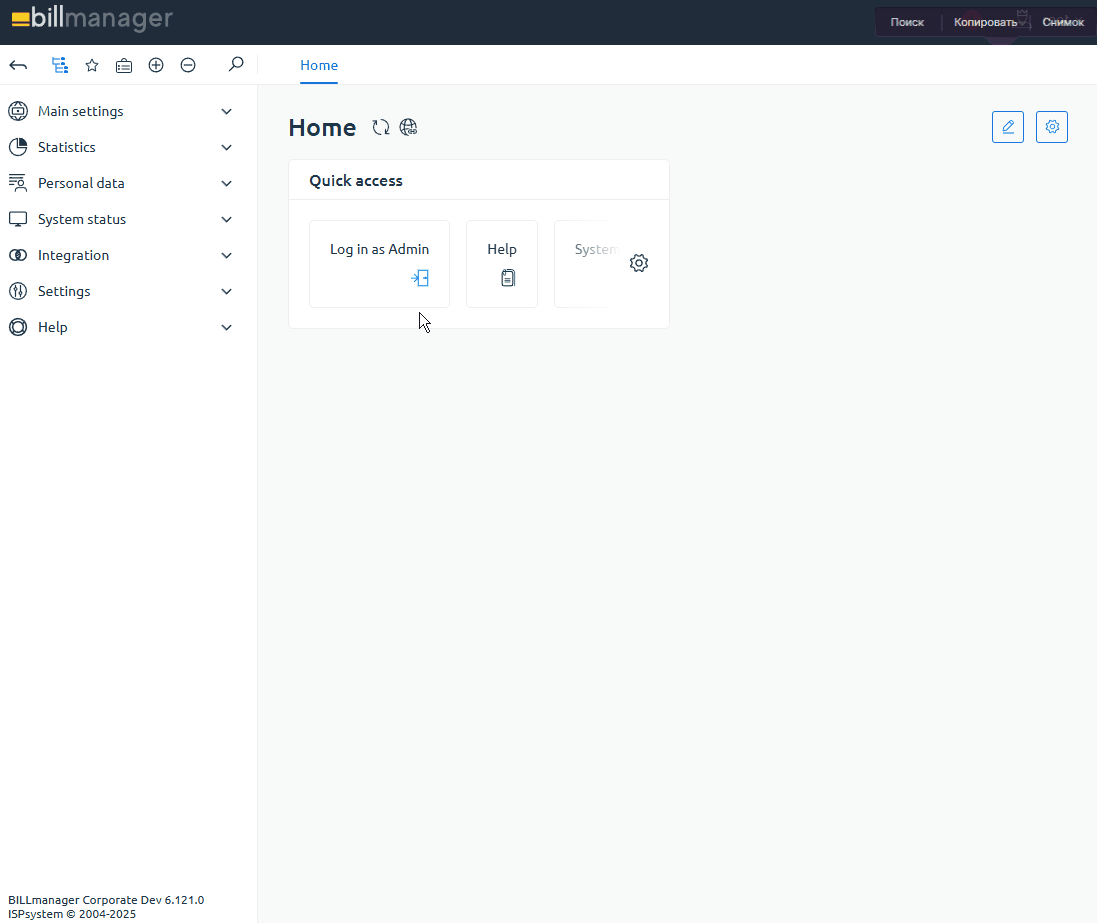
Task: Open the Personal data menu item
Action: [x=81, y=183]
